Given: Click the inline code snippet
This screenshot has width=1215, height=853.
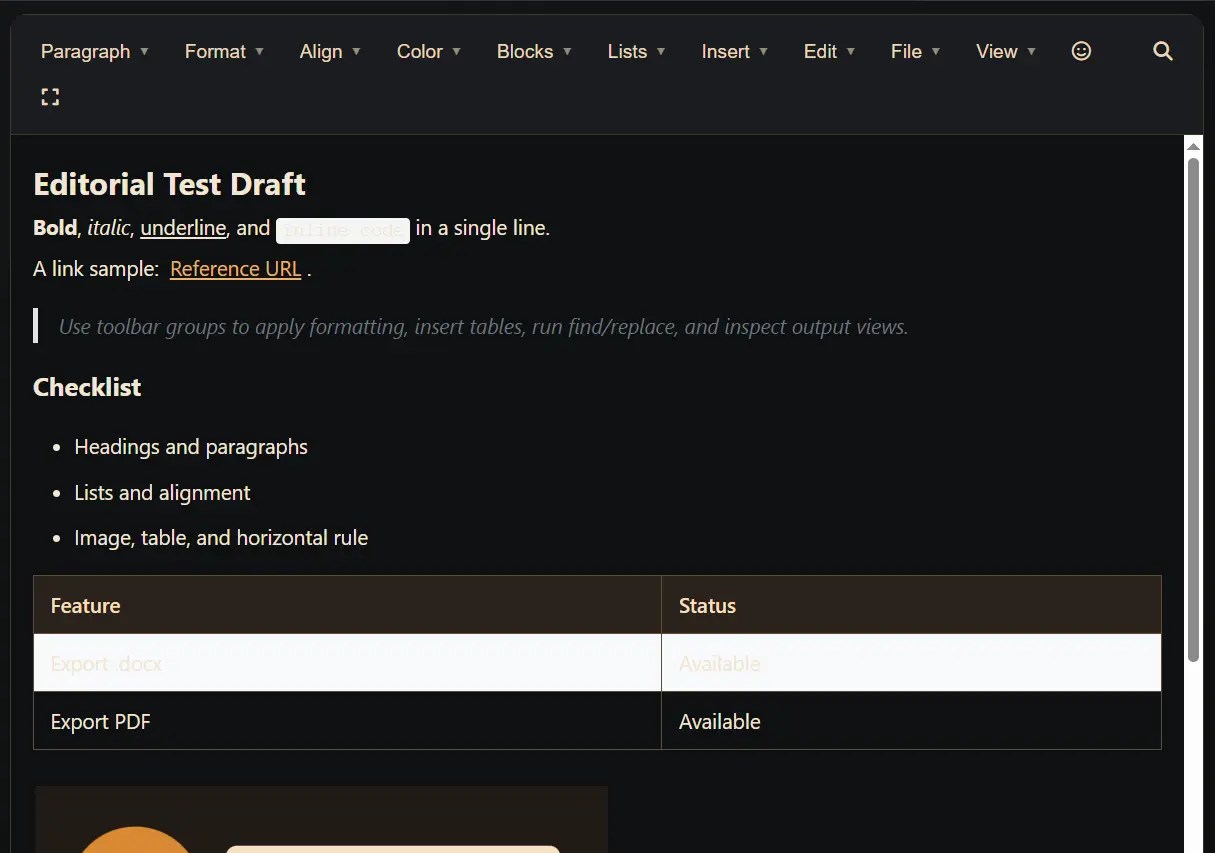Looking at the screenshot, I should tap(343, 230).
